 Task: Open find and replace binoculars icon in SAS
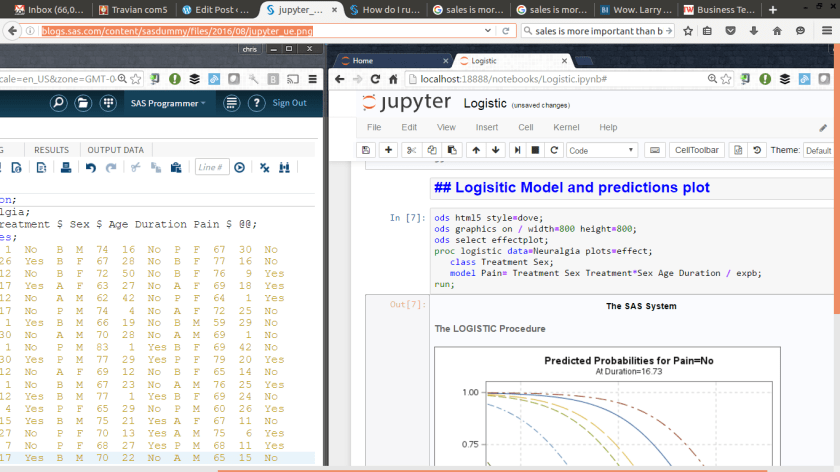[284, 168]
